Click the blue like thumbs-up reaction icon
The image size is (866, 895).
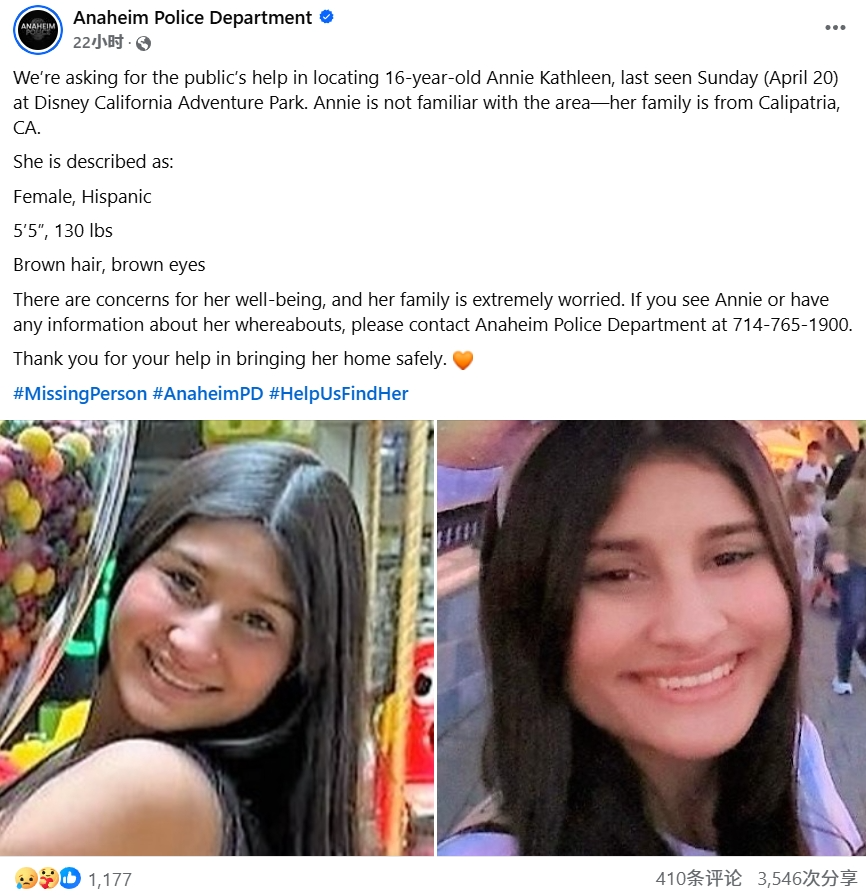click(70, 878)
